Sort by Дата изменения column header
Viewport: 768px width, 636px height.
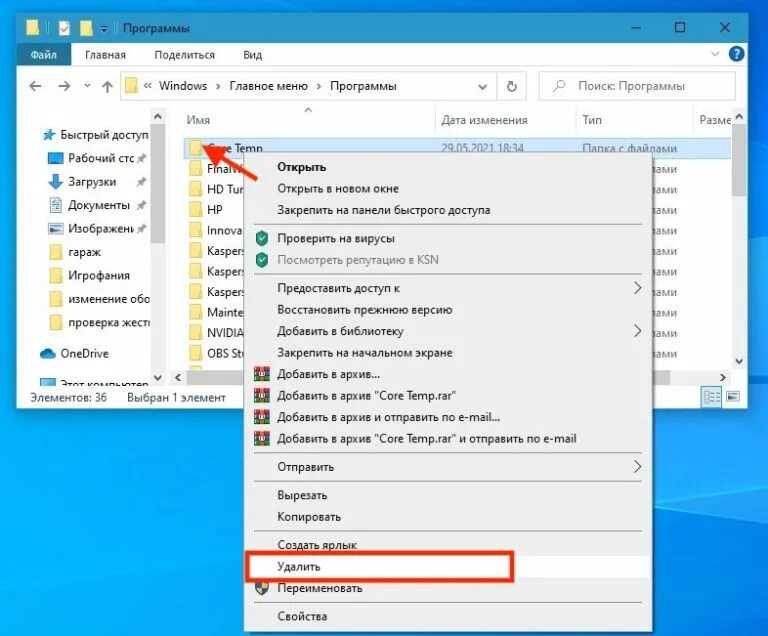tap(484, 120)
